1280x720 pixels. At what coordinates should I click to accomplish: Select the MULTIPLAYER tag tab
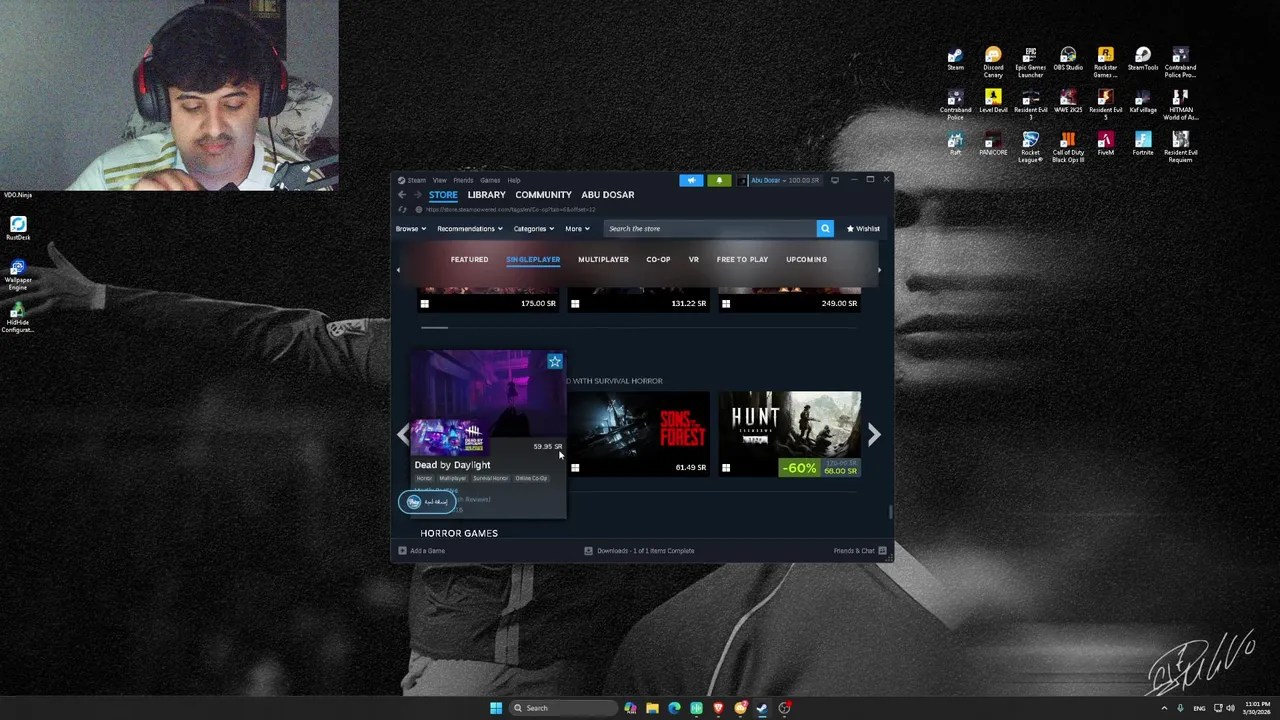[603, 260]
